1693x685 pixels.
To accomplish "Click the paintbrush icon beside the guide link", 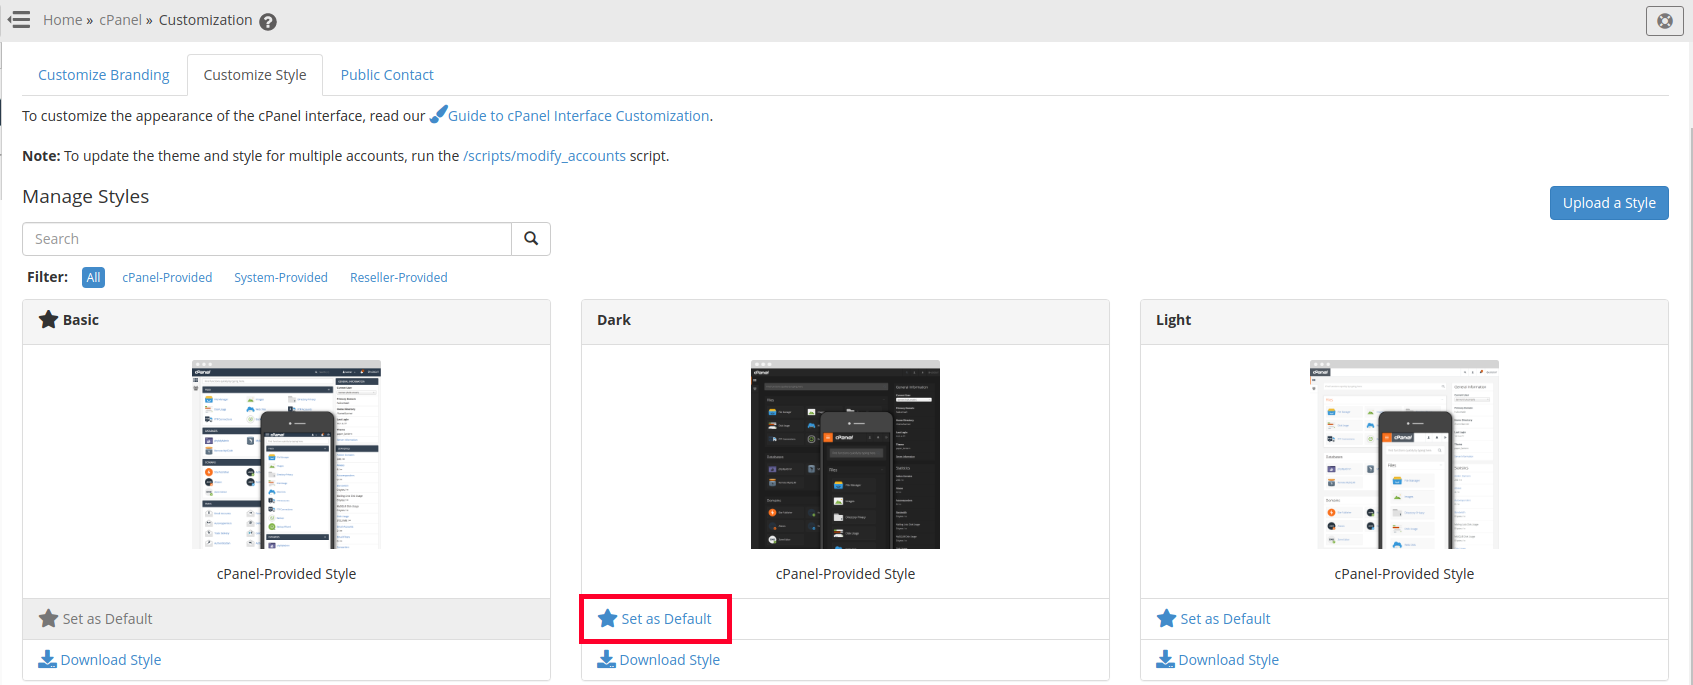I will click(438, 115).
